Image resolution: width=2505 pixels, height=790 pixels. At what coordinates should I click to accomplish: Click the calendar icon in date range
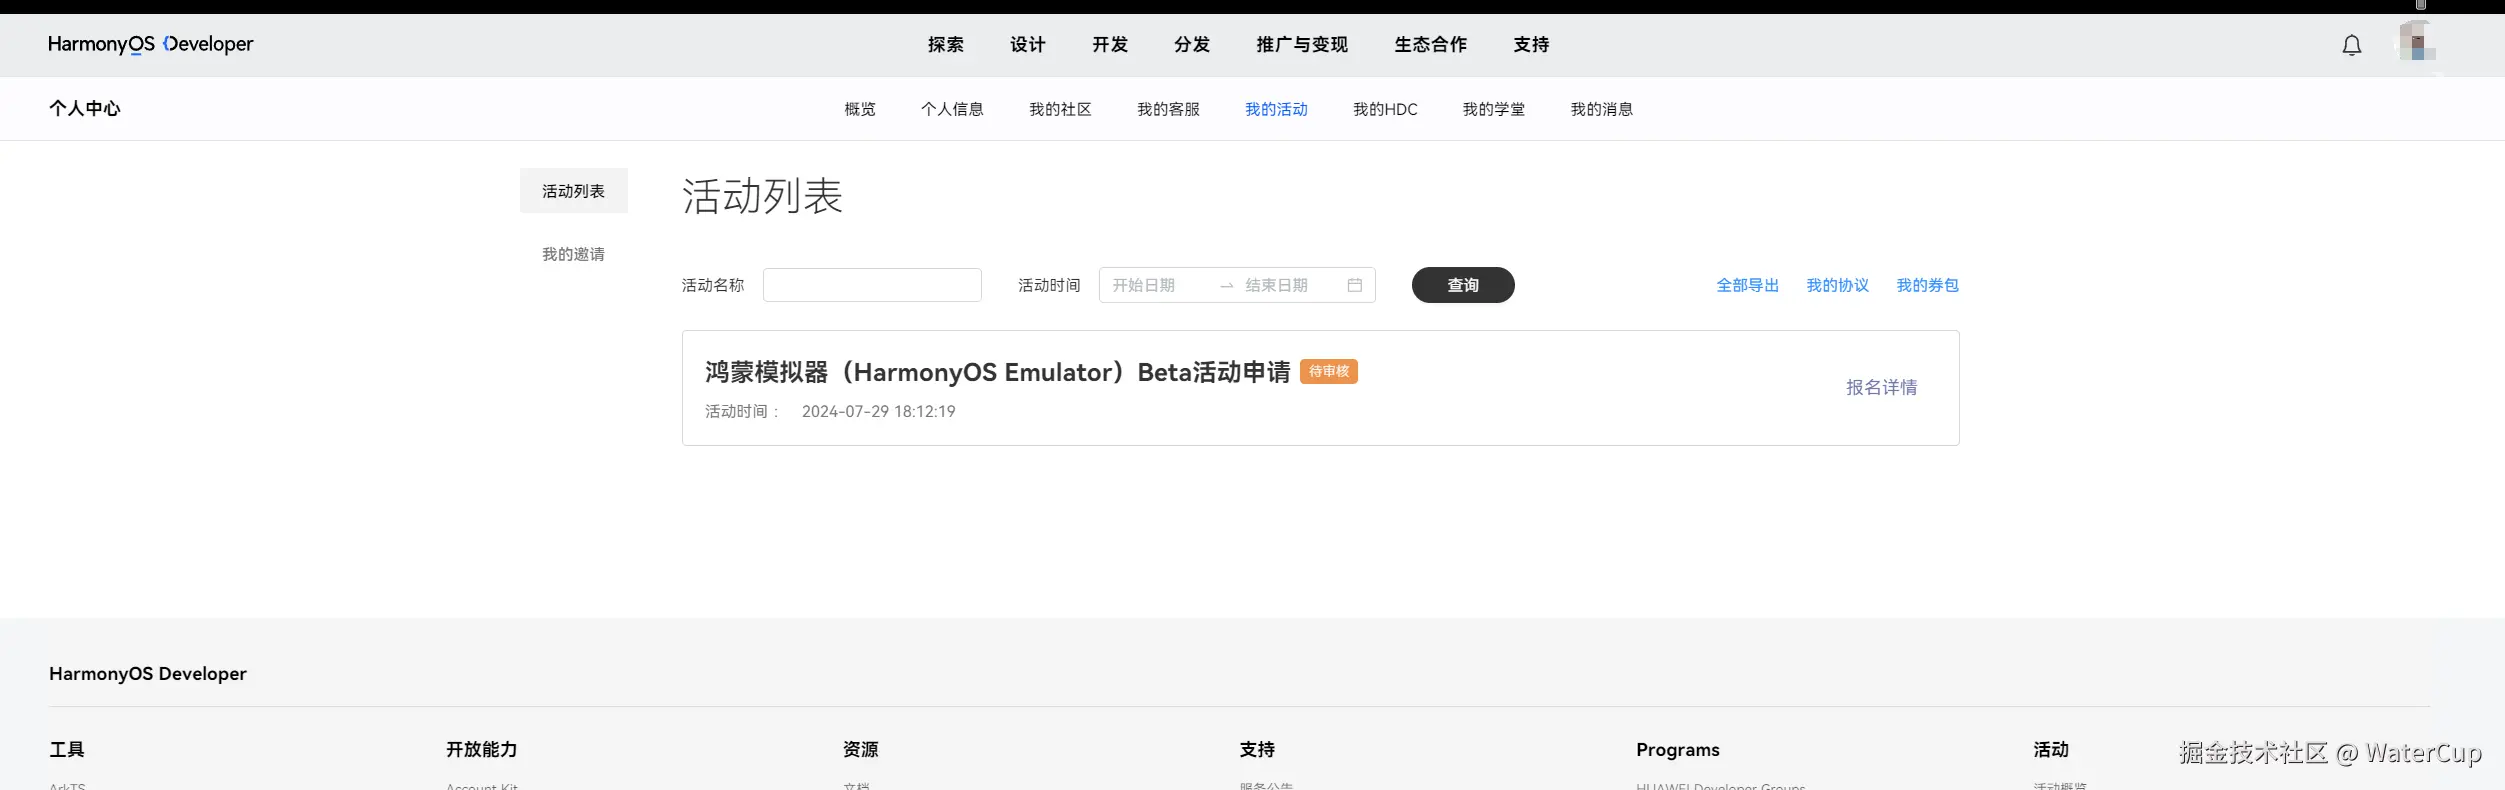pos(1355,285)
